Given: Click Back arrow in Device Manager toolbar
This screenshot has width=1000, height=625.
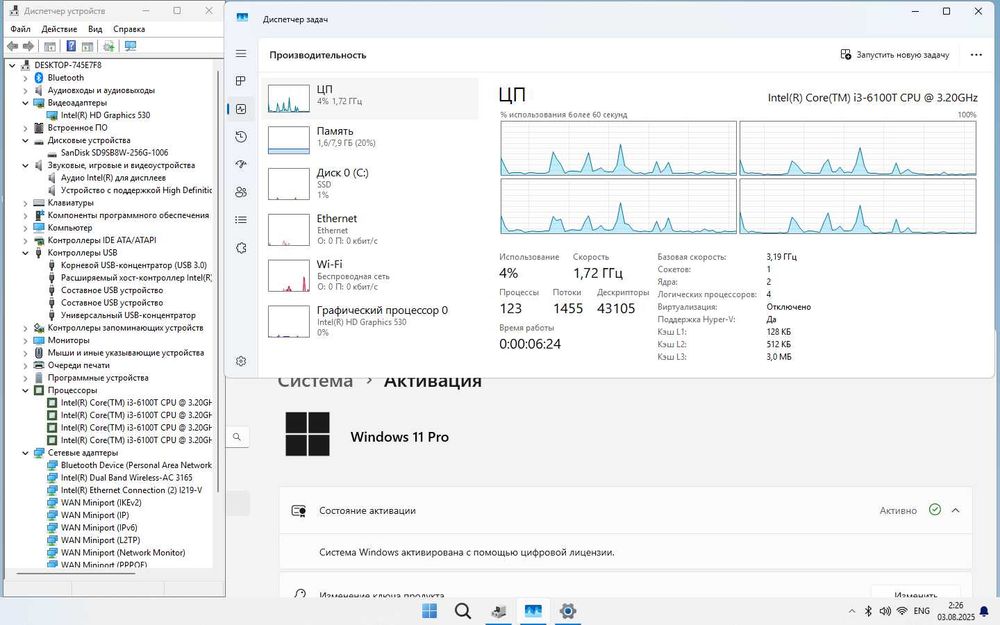Looking at the screenshot, I should (12, 46).
